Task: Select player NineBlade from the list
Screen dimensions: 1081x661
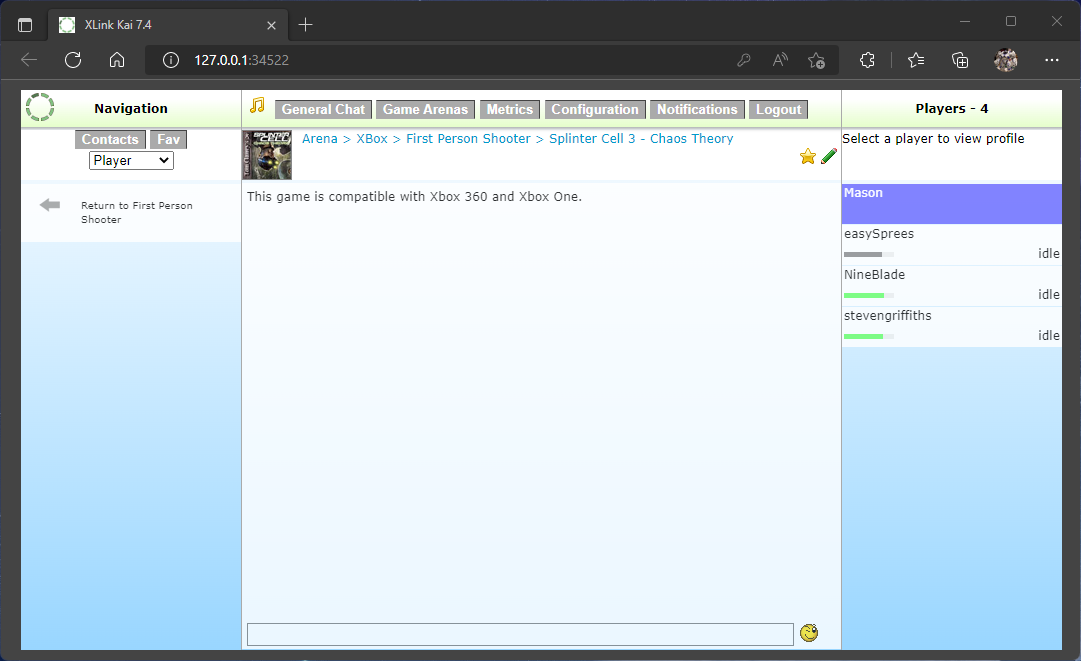Action: tap(874, 275)
